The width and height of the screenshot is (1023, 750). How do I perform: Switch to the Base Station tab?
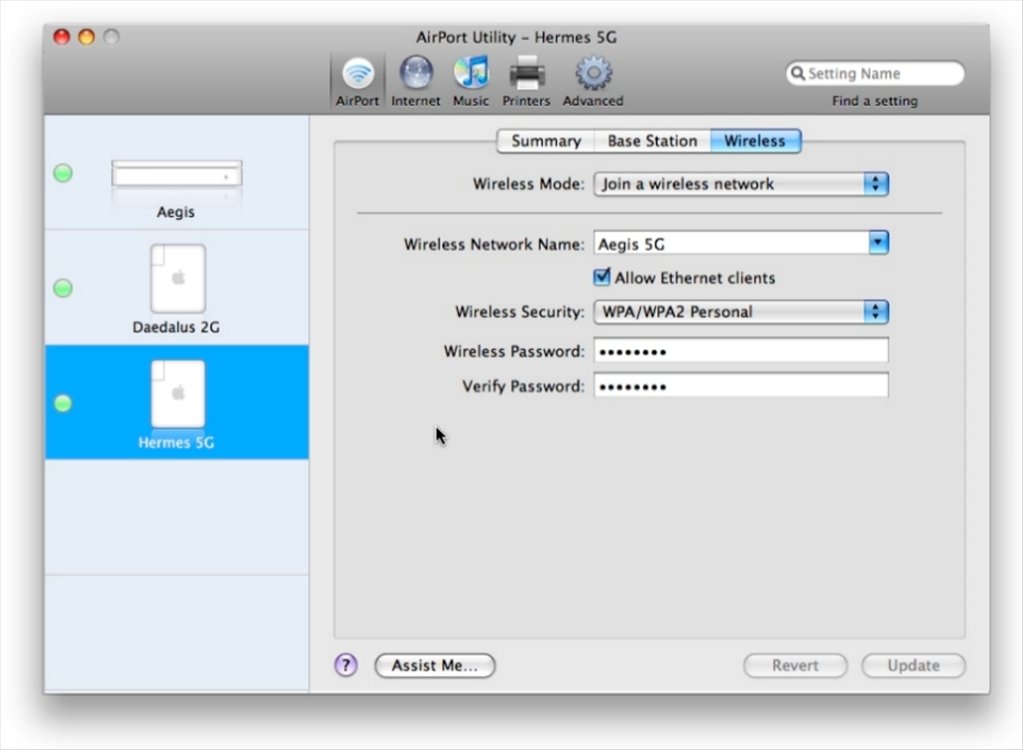pyautogui.click(x=652, y=141)
